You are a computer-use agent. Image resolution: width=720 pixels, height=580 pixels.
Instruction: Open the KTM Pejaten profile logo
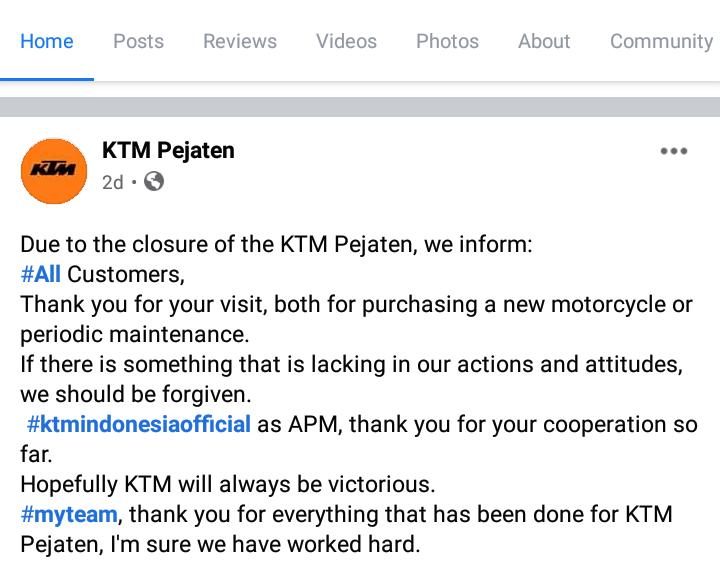click(54, 168)
